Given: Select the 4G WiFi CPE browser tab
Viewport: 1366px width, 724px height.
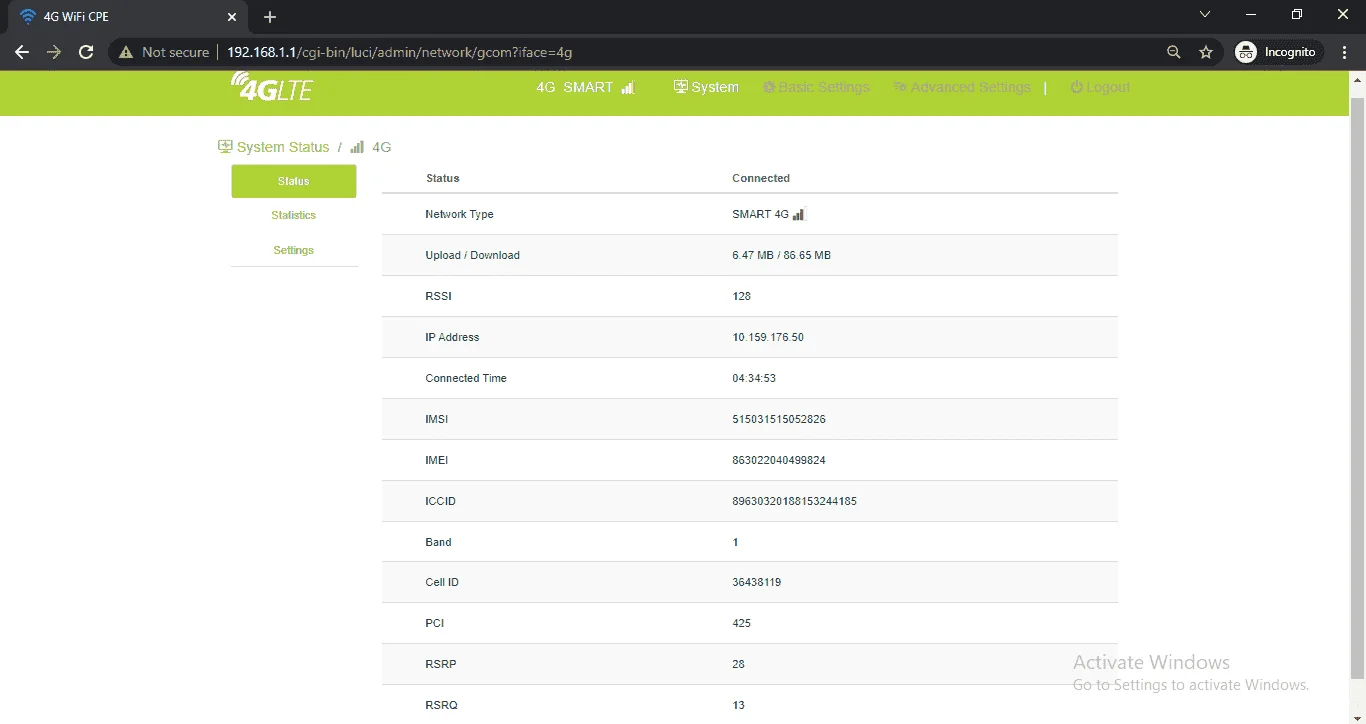Looking at the screenshot, I should 126,17.
